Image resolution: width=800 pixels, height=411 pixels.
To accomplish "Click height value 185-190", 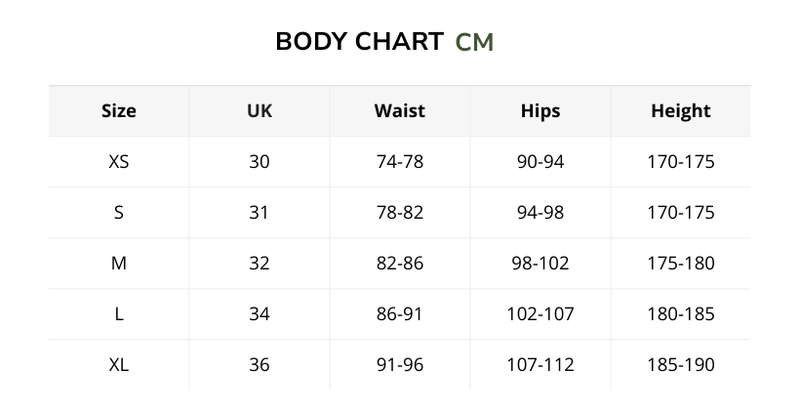I will pyautogui.click(x=680, y=366).
